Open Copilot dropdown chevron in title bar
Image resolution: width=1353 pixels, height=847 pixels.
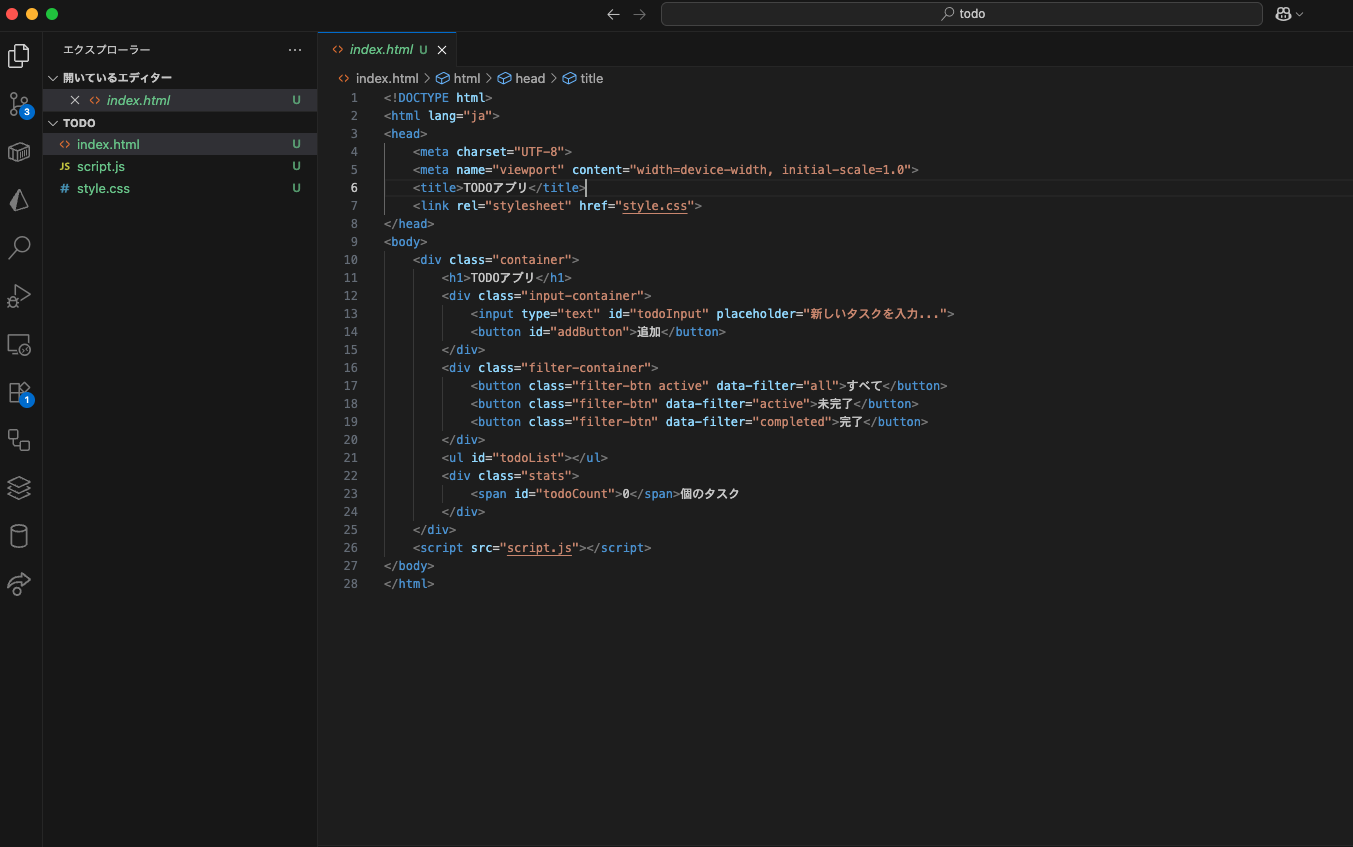(x=1300, y=14)
